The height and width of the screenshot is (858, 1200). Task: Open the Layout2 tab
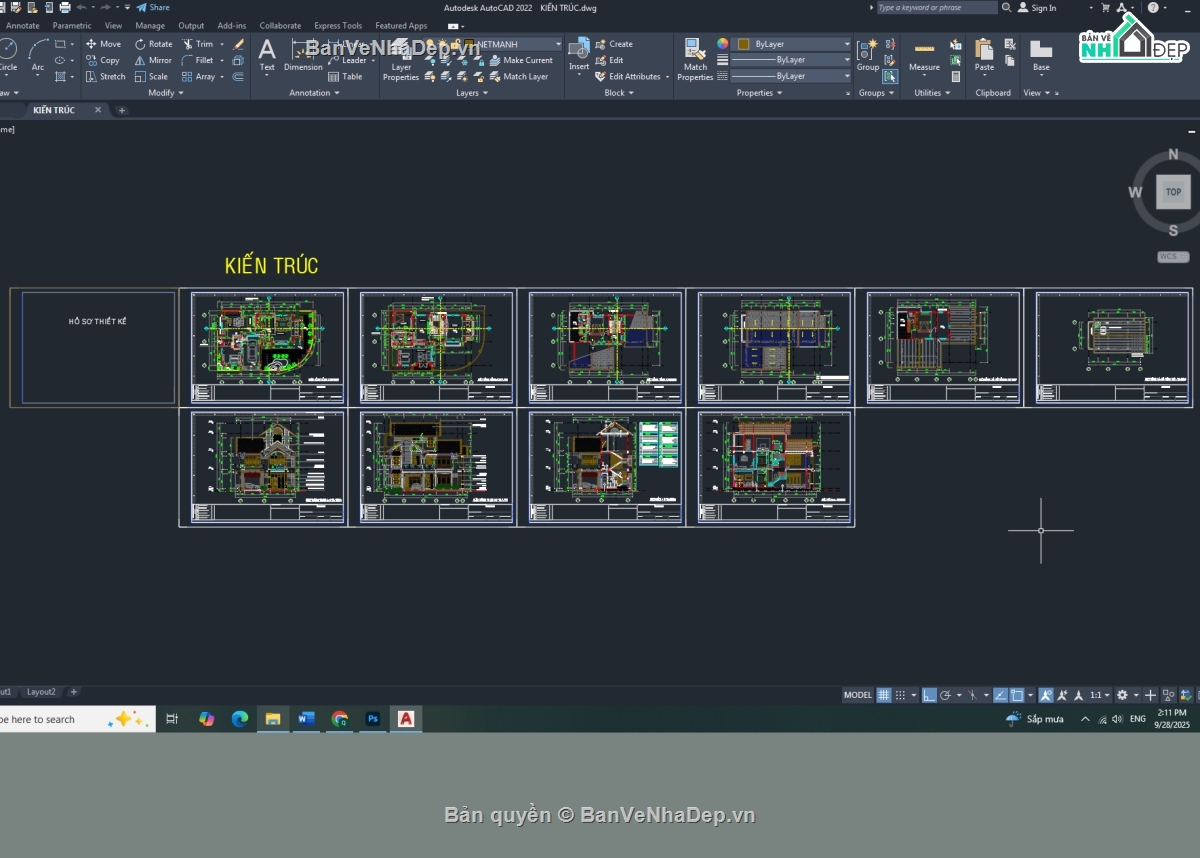point(41,692)
